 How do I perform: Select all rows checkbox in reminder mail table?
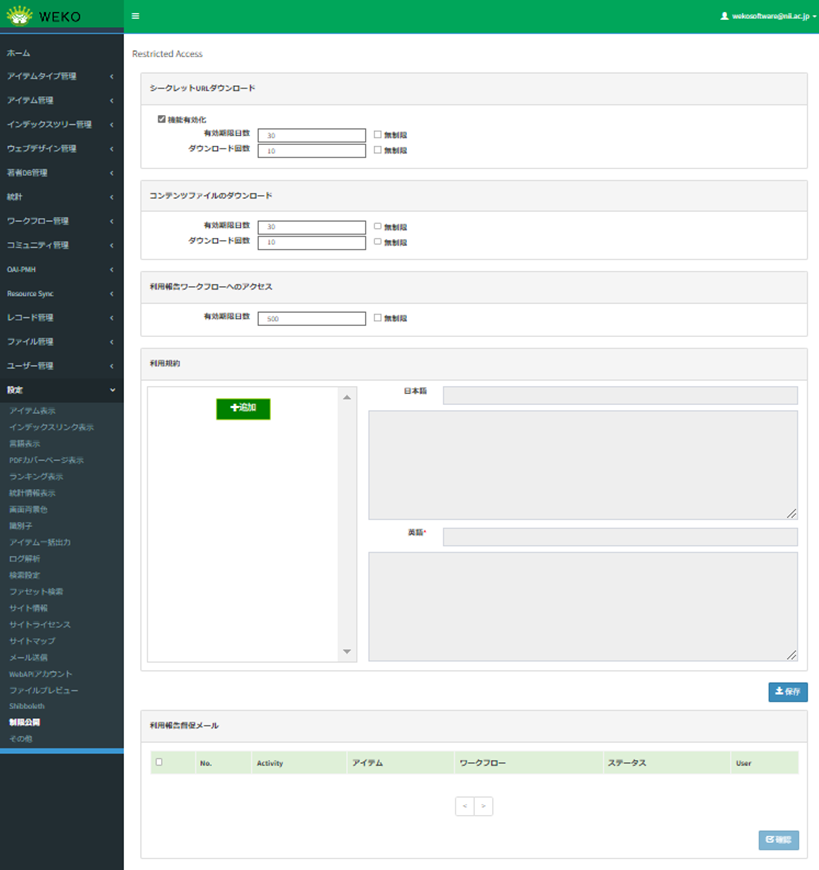click(158, 762)
